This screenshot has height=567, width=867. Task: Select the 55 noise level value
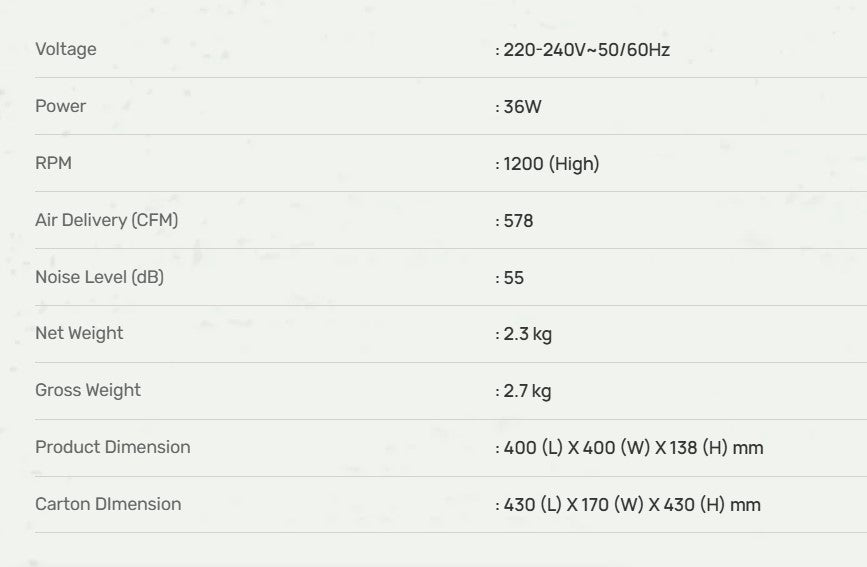[x=514, y=277]
